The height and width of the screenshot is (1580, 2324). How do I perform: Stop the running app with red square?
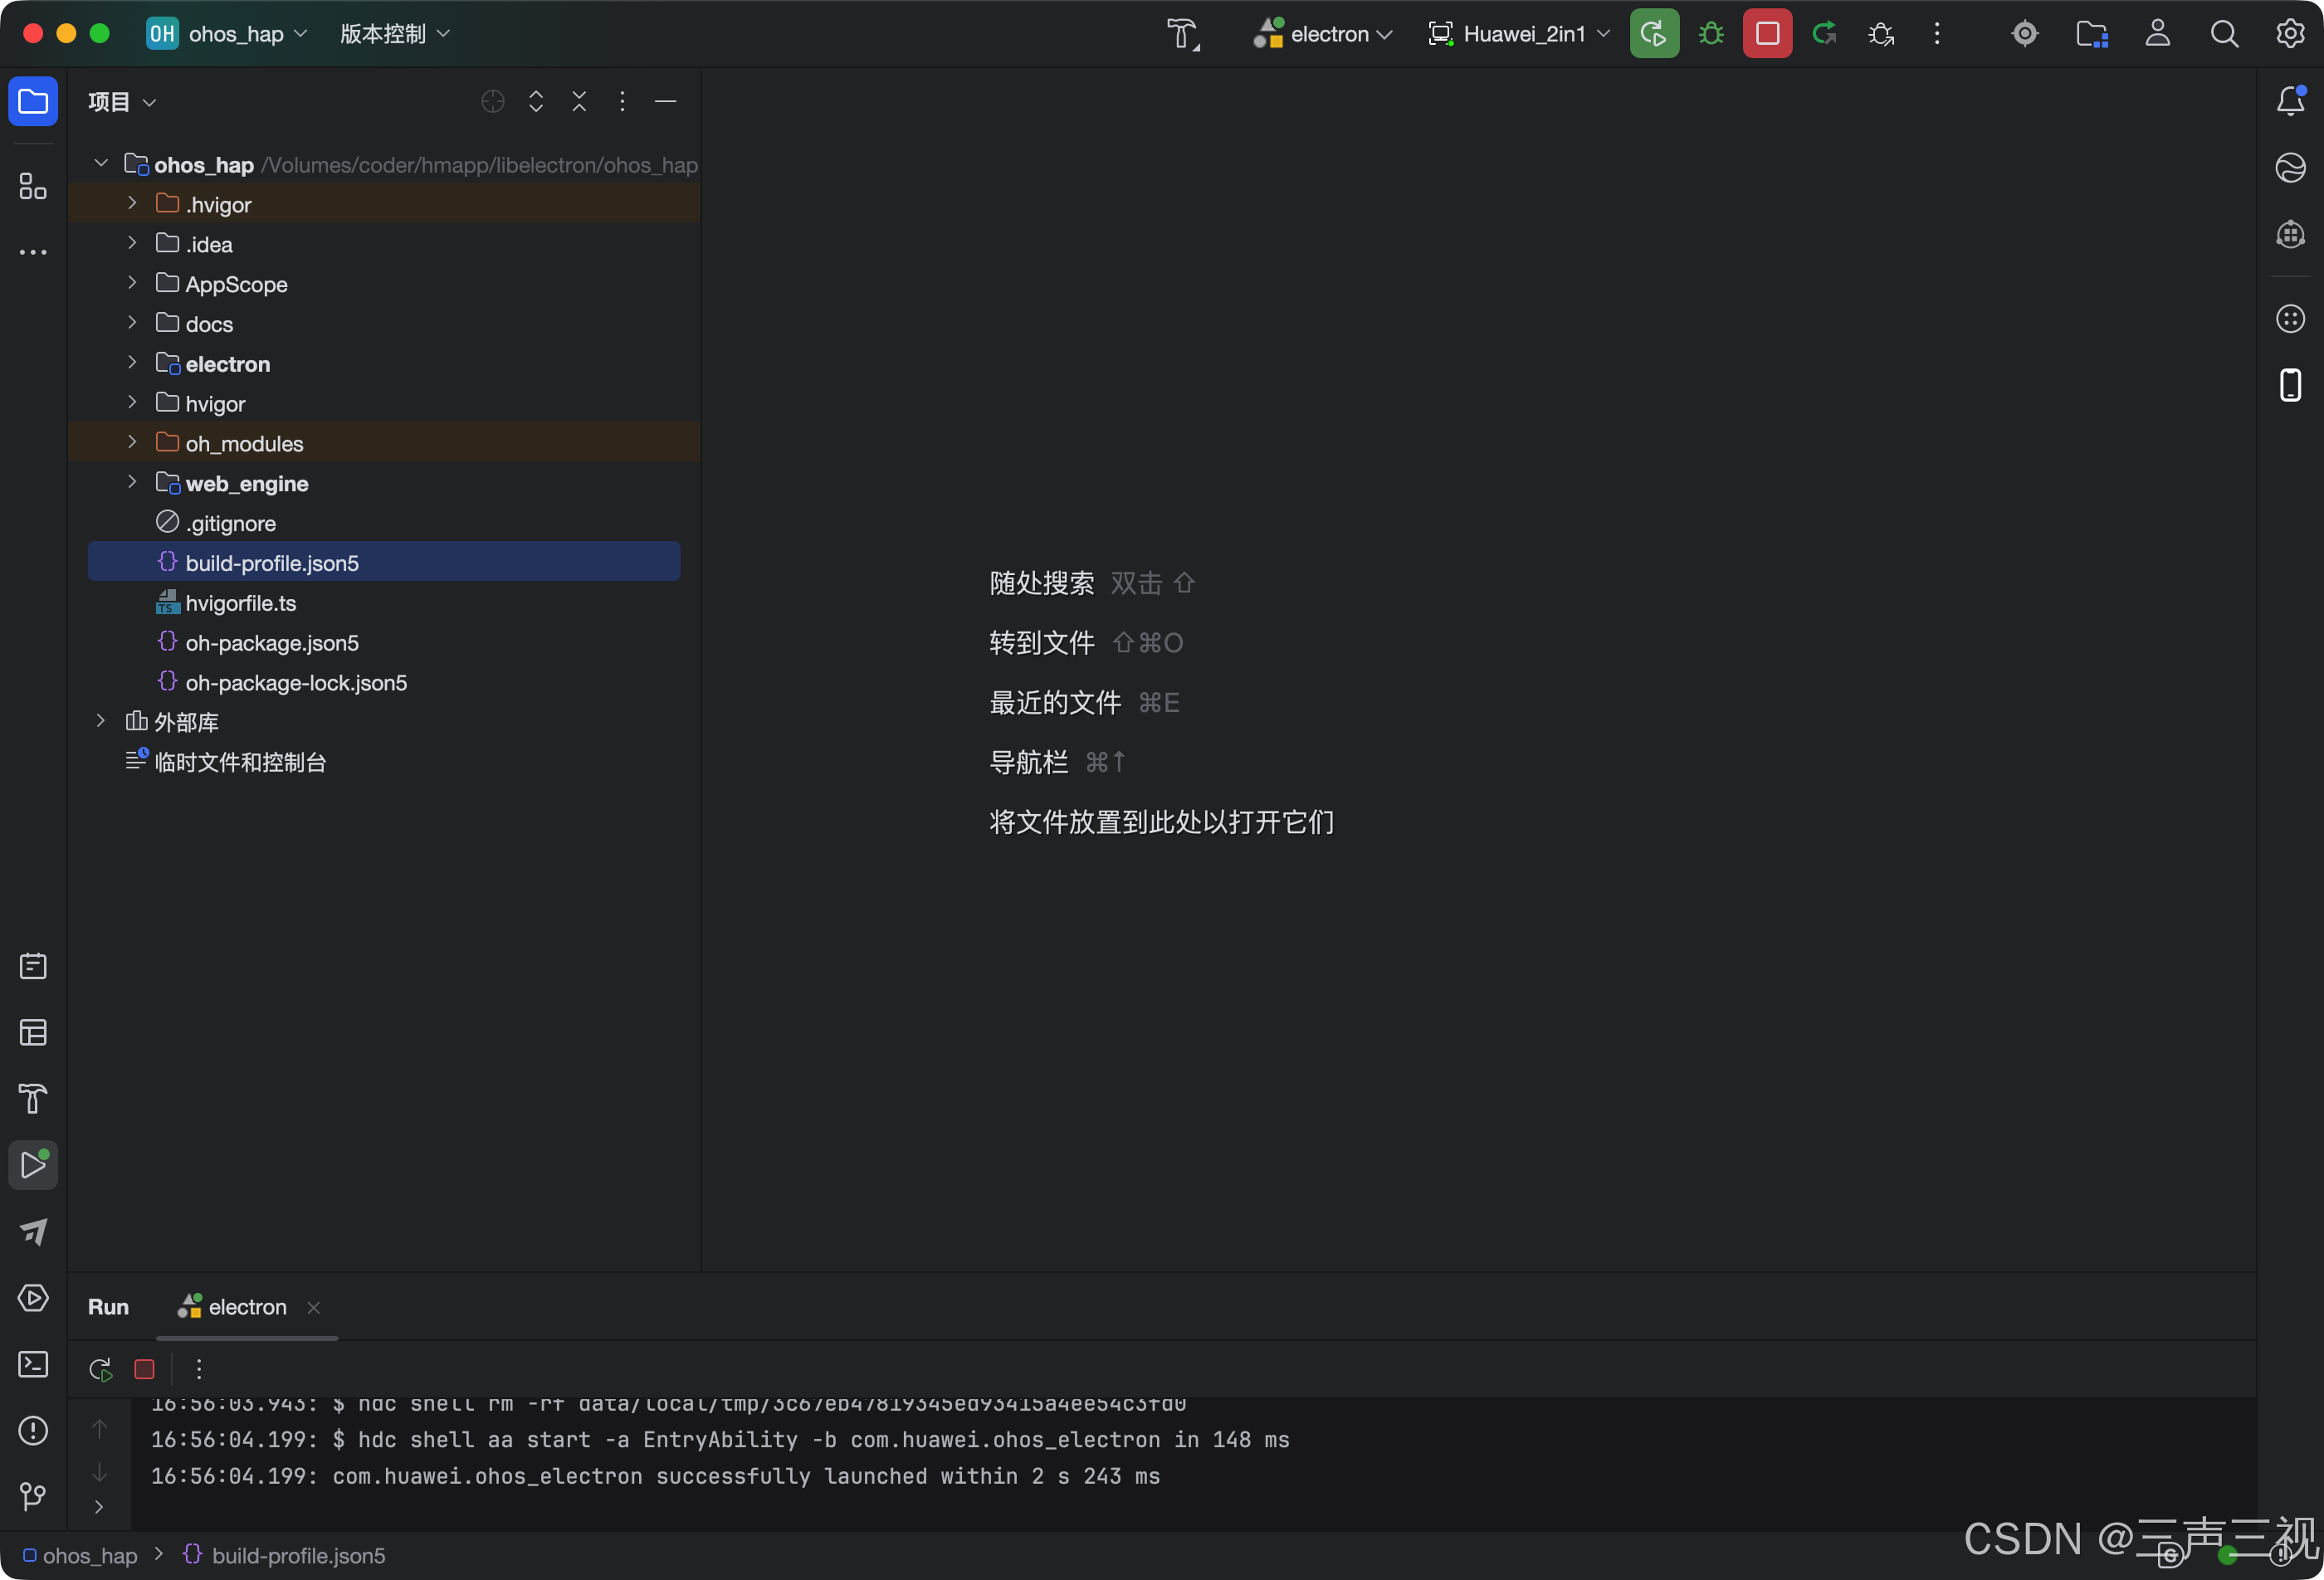coord(1767,34)
